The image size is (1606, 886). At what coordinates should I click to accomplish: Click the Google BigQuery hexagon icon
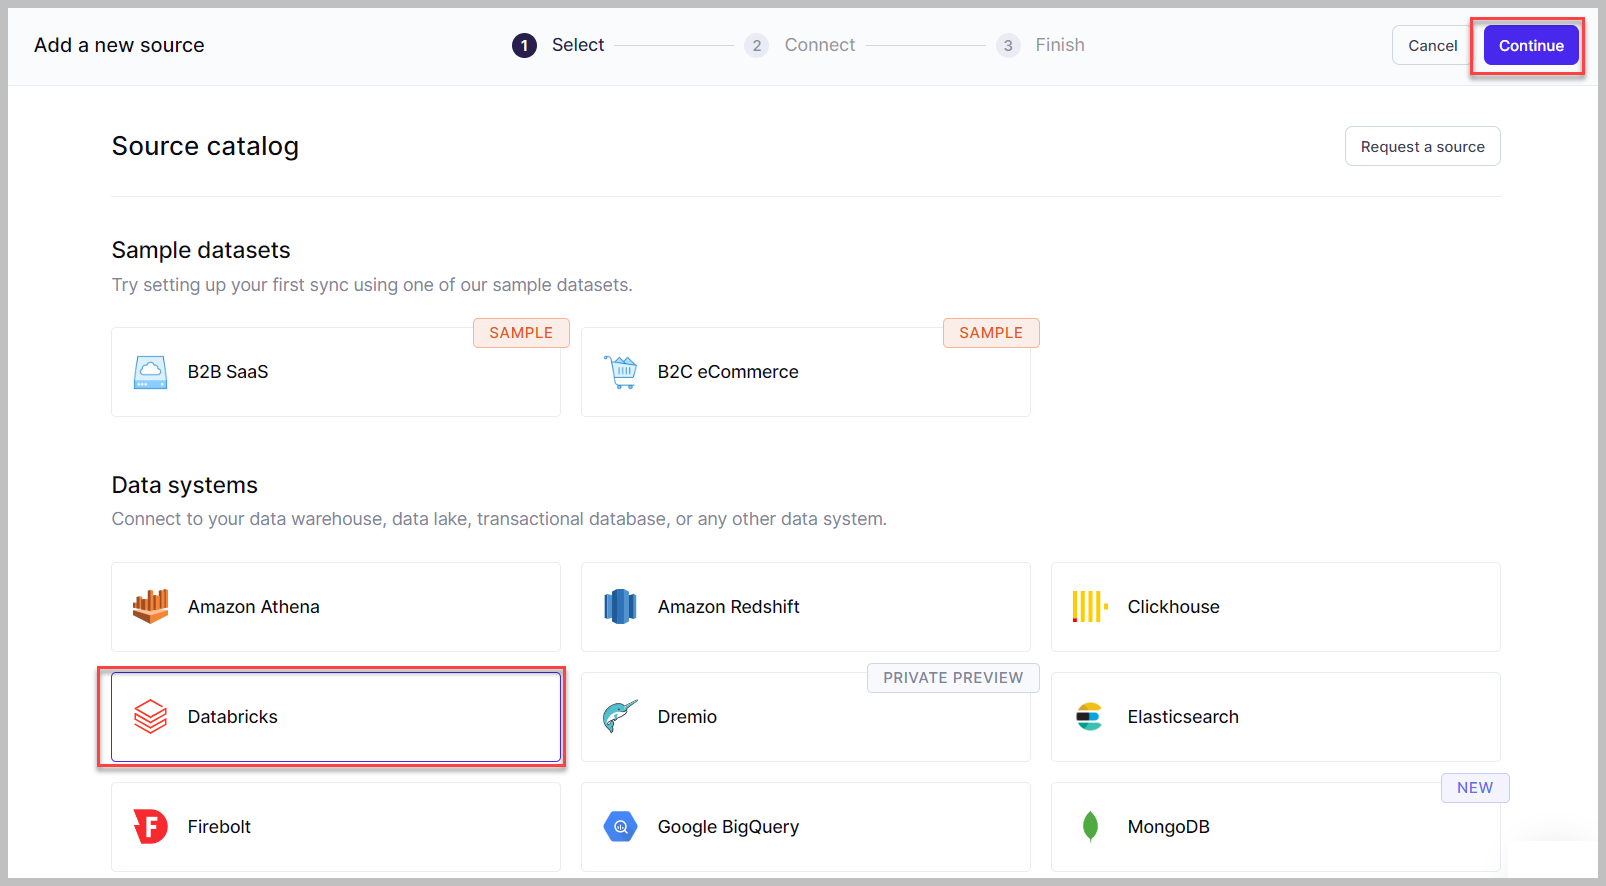coord(620,827)
